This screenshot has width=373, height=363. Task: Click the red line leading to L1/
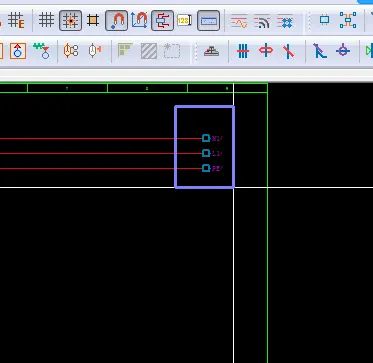(x=100, y=153)
